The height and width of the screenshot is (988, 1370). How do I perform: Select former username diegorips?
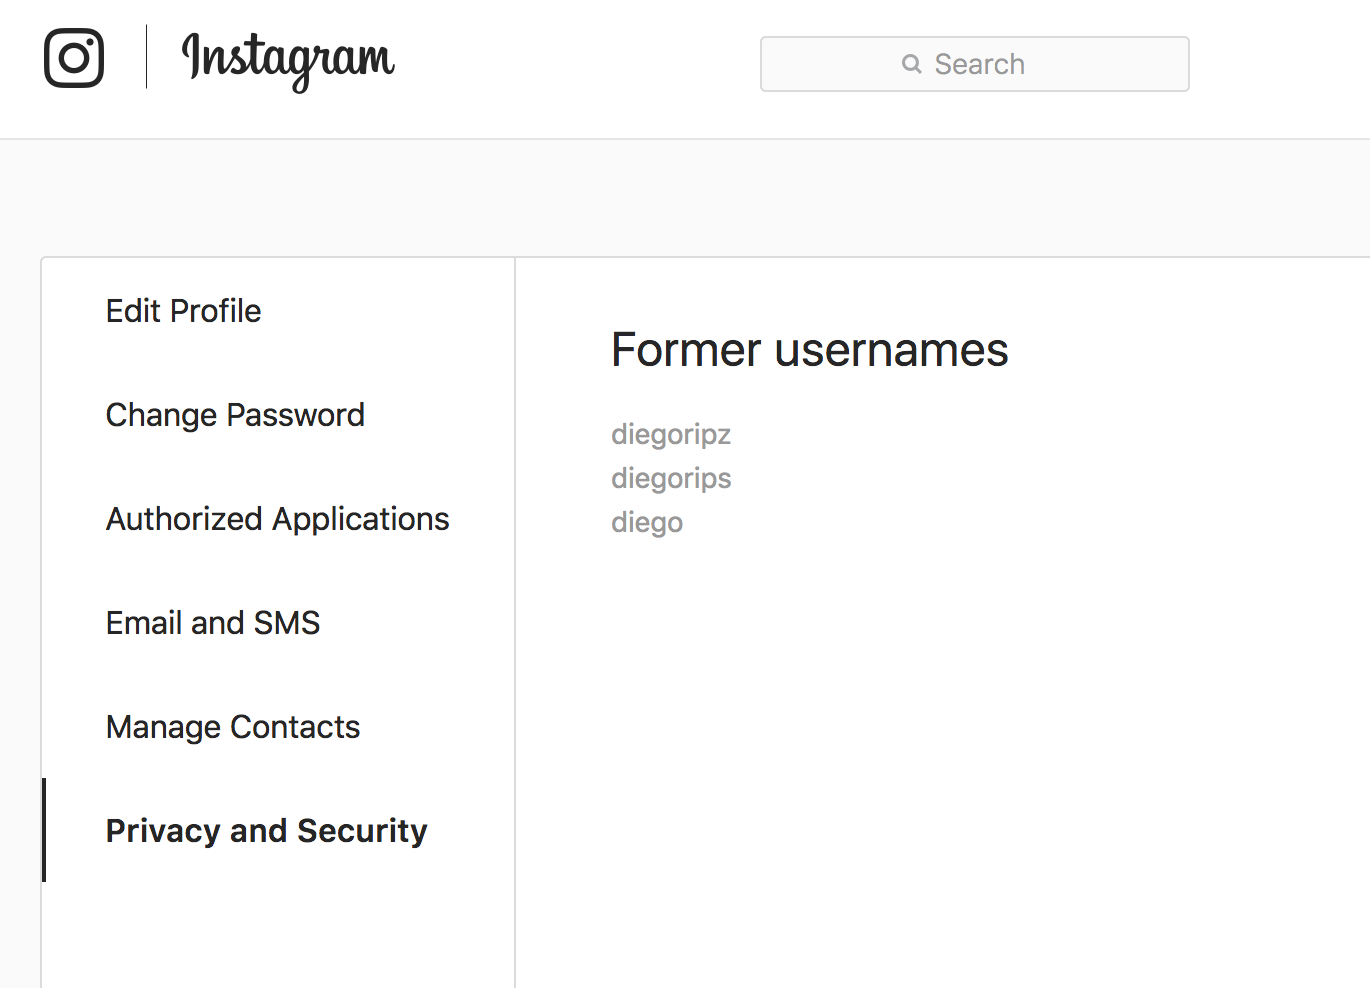coord(671,478)
